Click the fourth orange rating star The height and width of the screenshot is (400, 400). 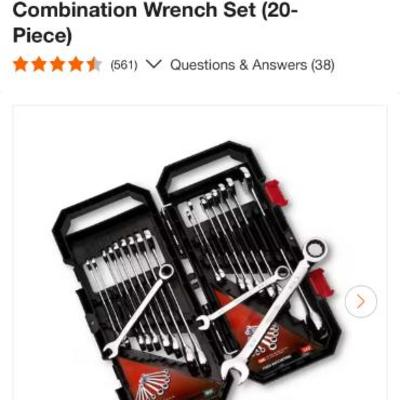tap(76, 64)
